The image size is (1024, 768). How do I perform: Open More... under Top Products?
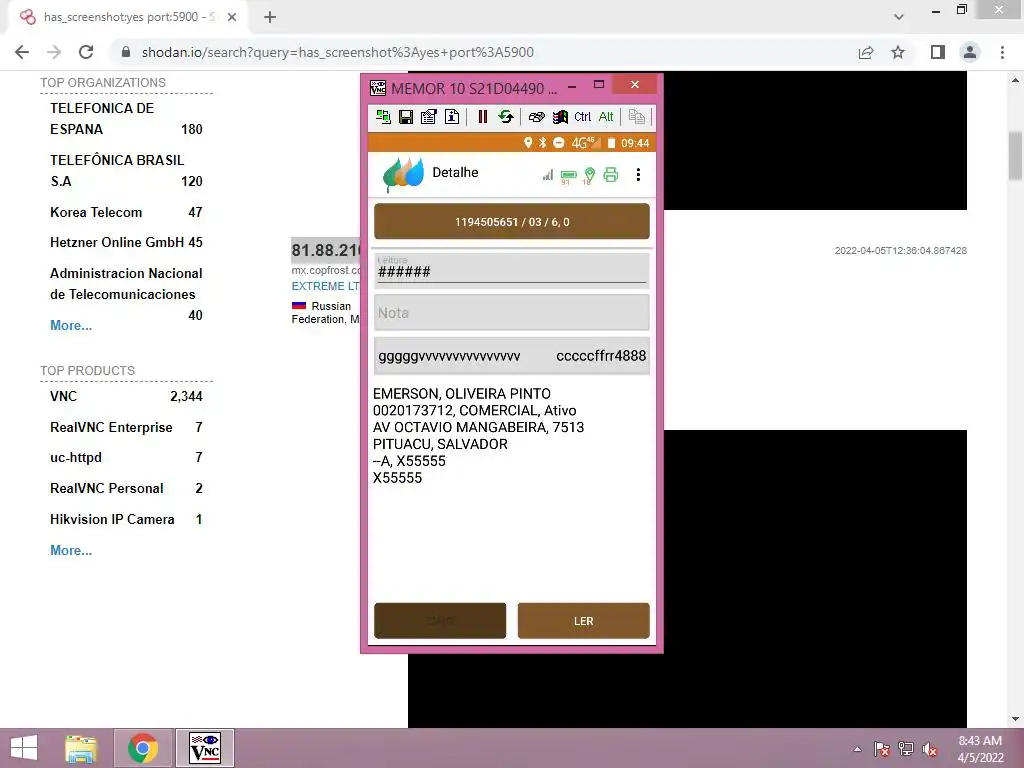tap(71, 550)
